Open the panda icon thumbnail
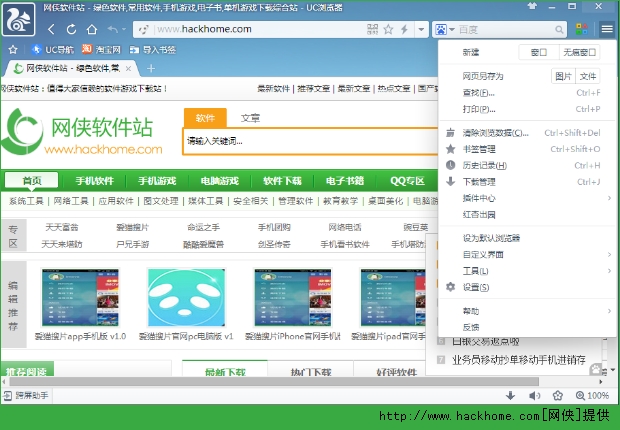 click(x=186, y=297)
